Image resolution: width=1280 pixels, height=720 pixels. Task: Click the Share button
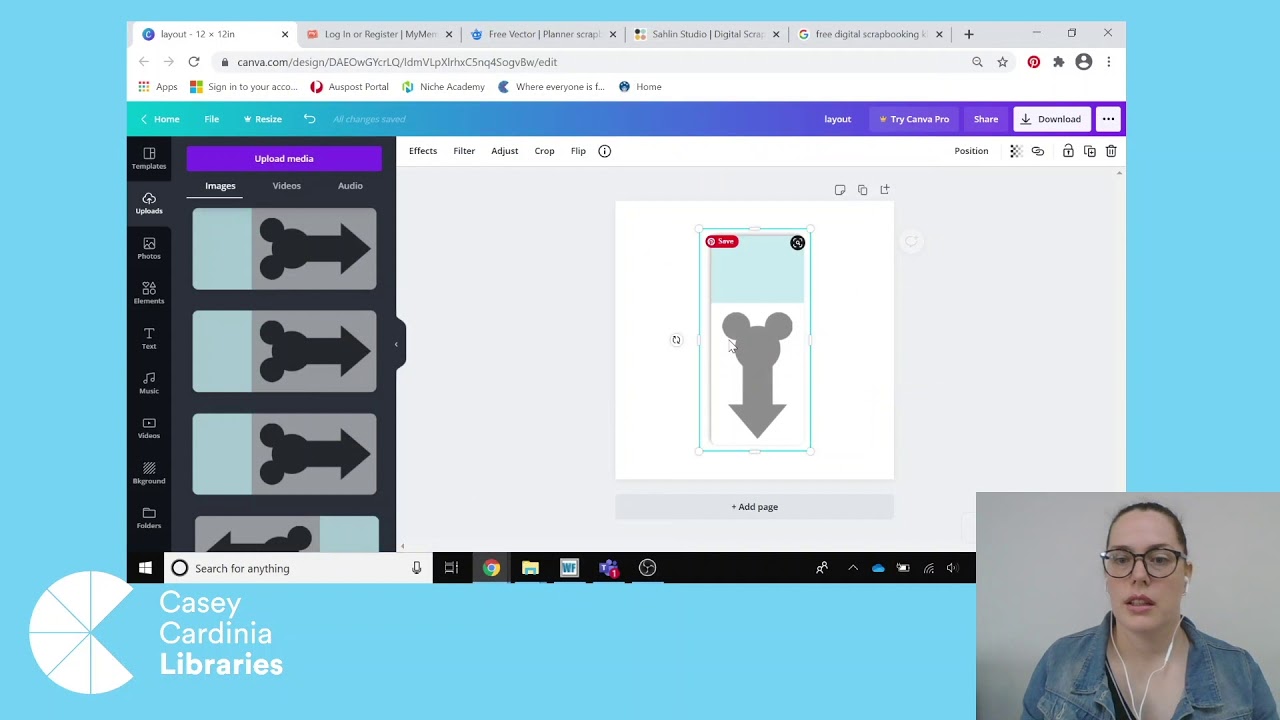[x=986, y=119]
